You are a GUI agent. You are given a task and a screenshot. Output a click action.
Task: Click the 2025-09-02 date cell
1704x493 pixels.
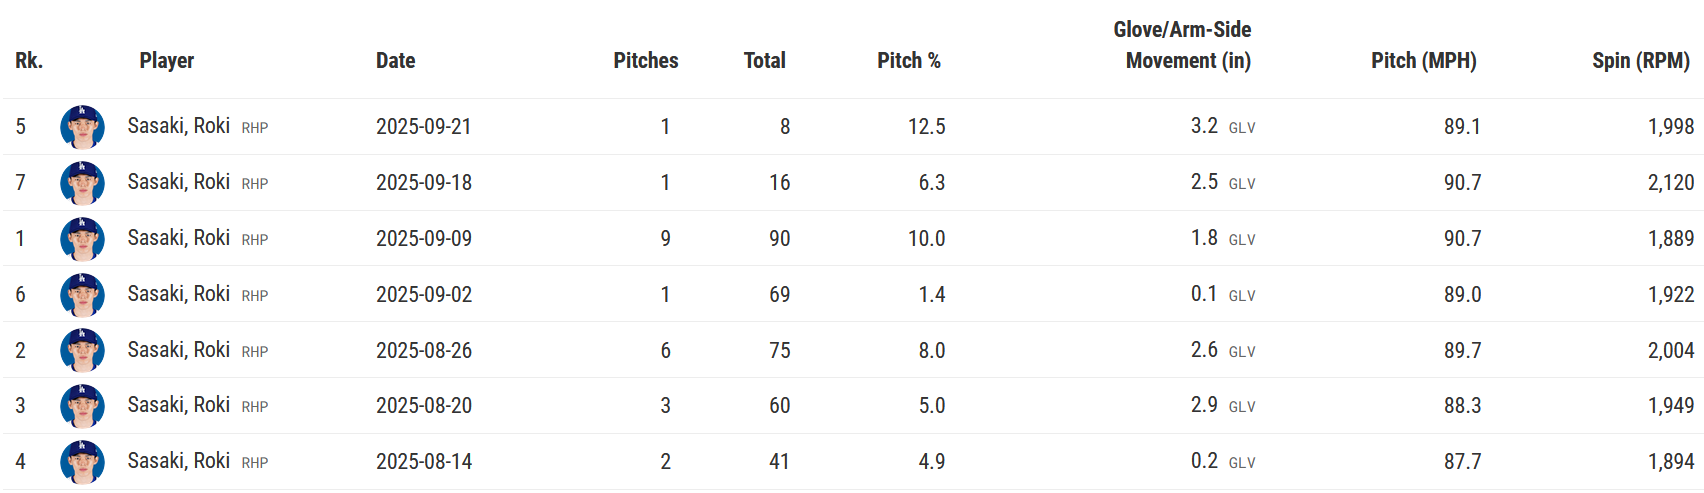[424, 295]
